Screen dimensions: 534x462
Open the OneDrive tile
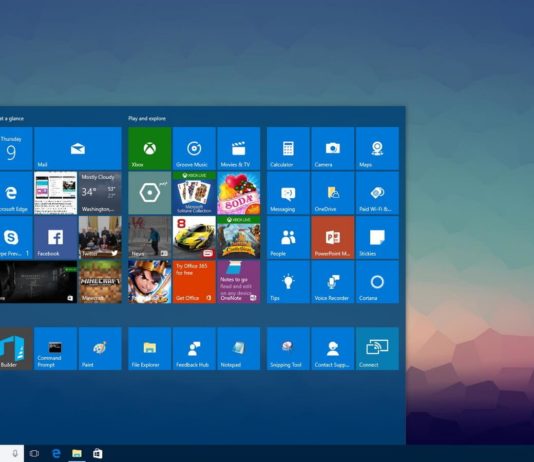[x=333, y=193]
